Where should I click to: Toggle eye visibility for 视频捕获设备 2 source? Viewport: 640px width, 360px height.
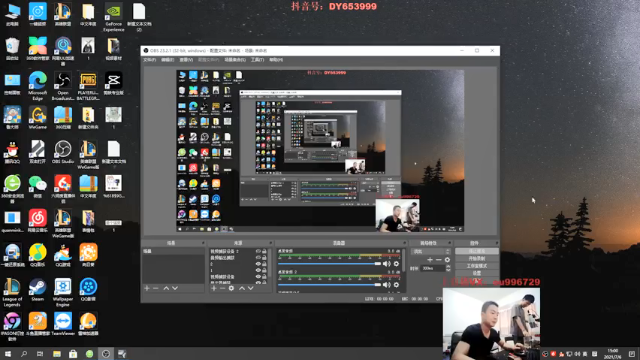tap(258, 251)
